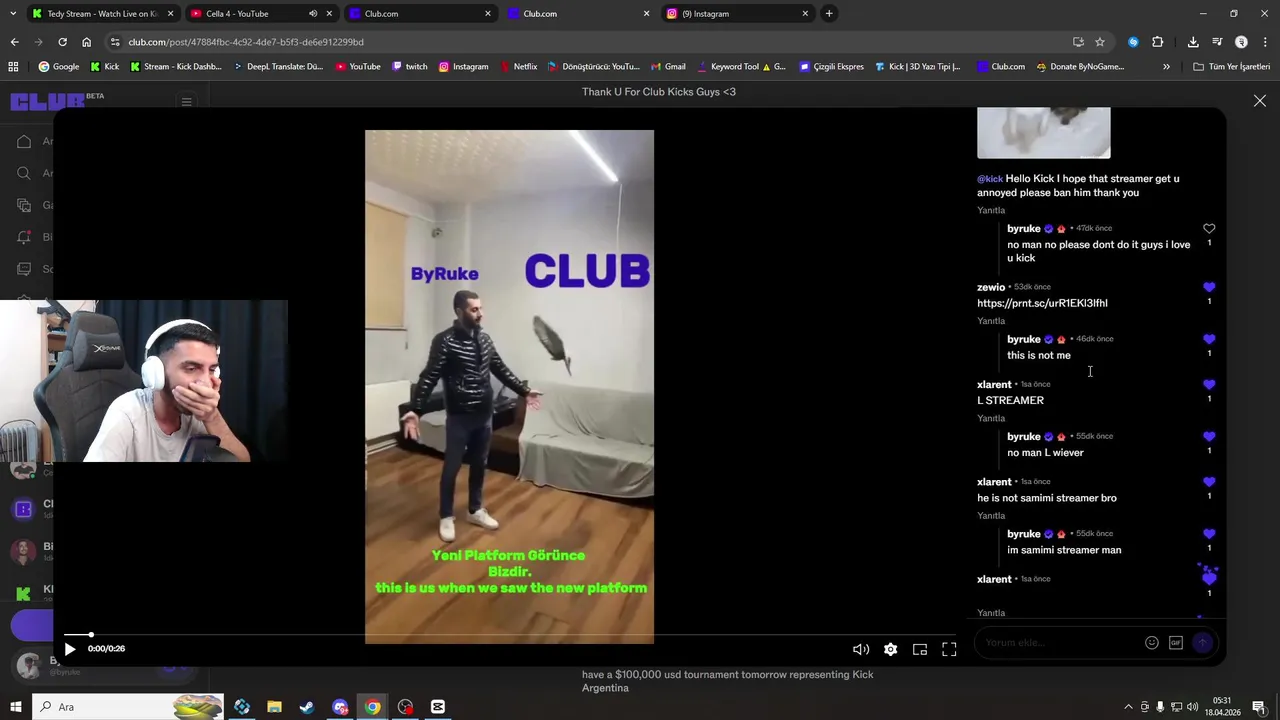The image size is (1280, 720).
Task: Go to browser home page
Action: (86, 42)
